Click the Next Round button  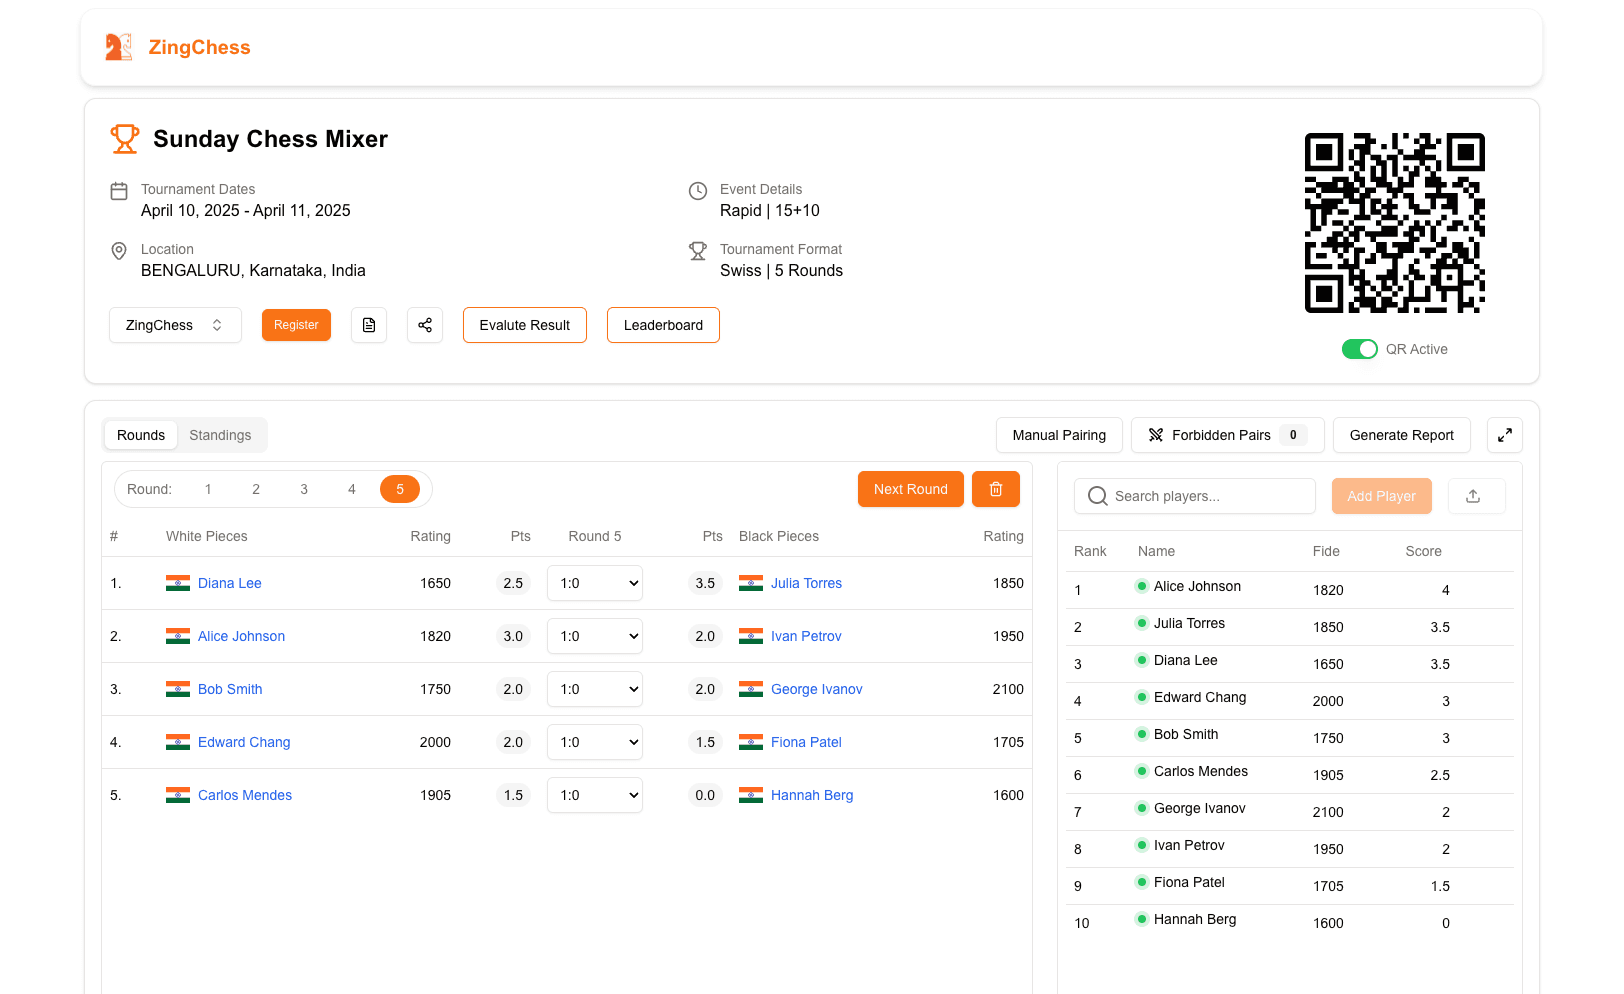tap(910, 489)
